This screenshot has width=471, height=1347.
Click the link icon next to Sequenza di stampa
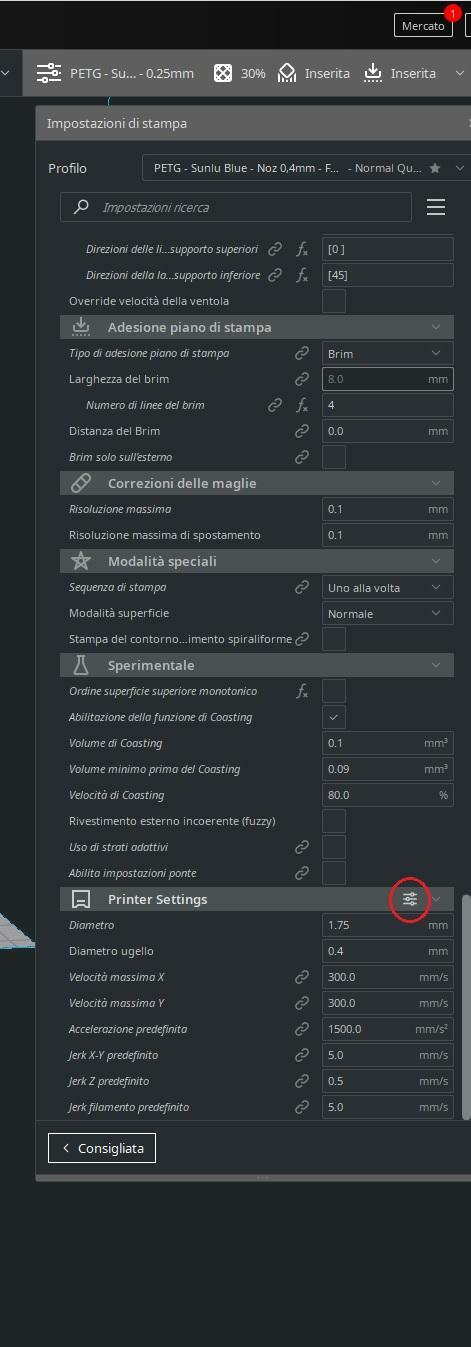click(x=302, y=587)
